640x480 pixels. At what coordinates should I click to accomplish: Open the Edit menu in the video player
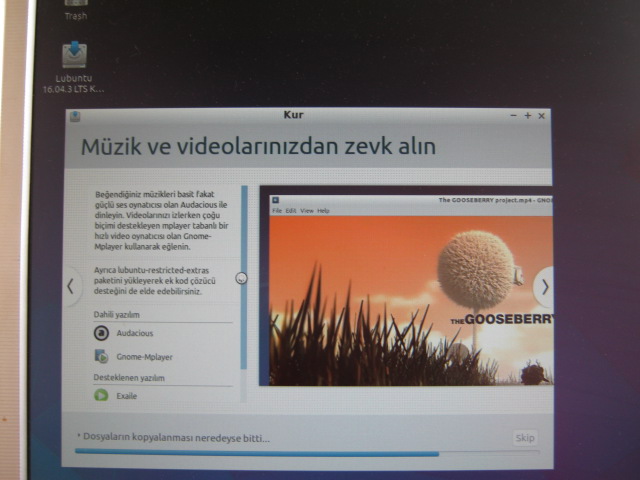click(291, 211)
